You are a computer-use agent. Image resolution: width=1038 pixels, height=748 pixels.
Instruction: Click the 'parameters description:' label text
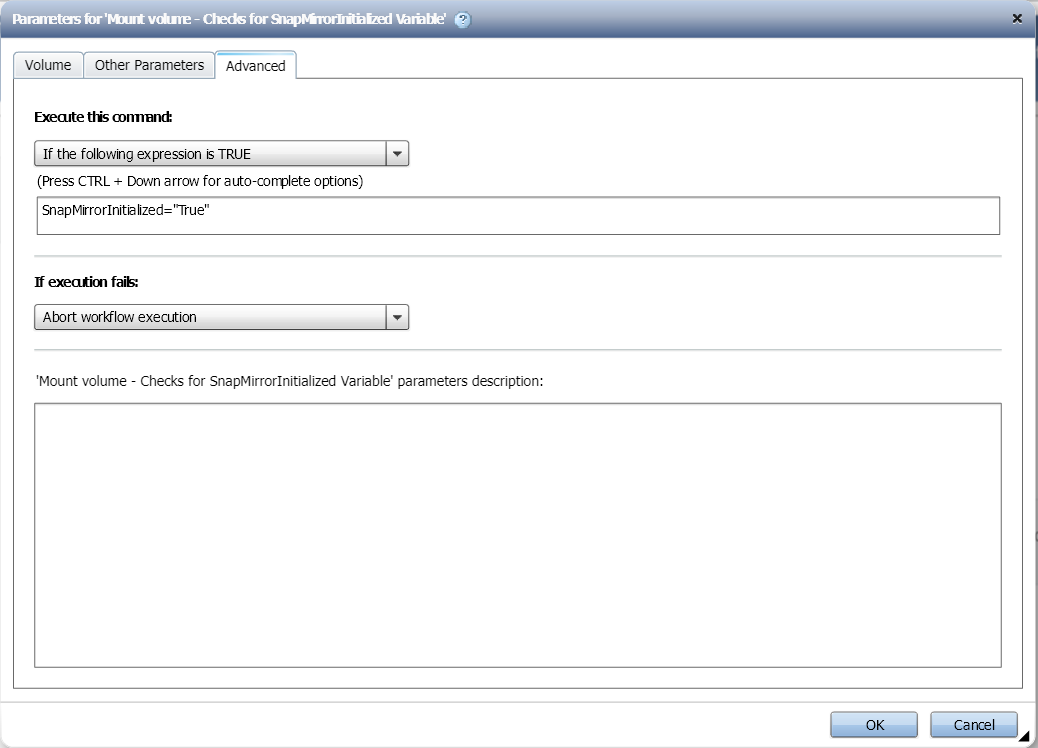click(288, 381)
